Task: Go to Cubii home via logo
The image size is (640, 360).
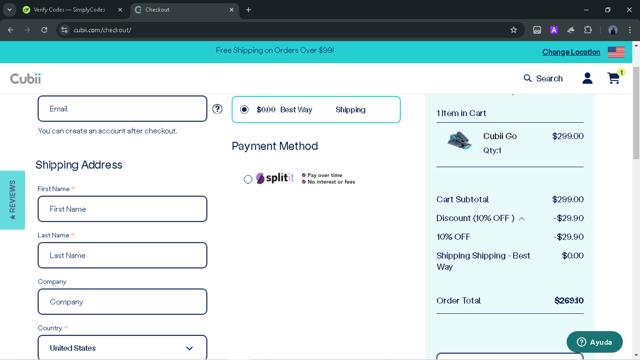Action: tap(25, 78)
